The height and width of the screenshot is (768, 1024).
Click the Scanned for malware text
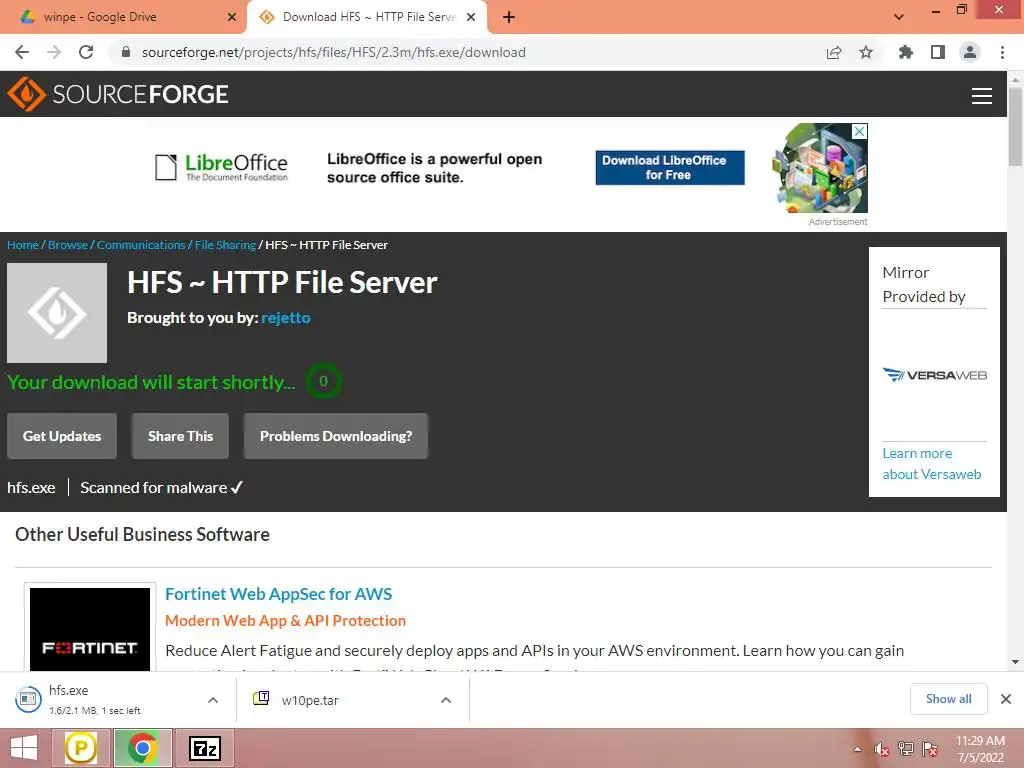pyautogui.click(x=161, y=488)
